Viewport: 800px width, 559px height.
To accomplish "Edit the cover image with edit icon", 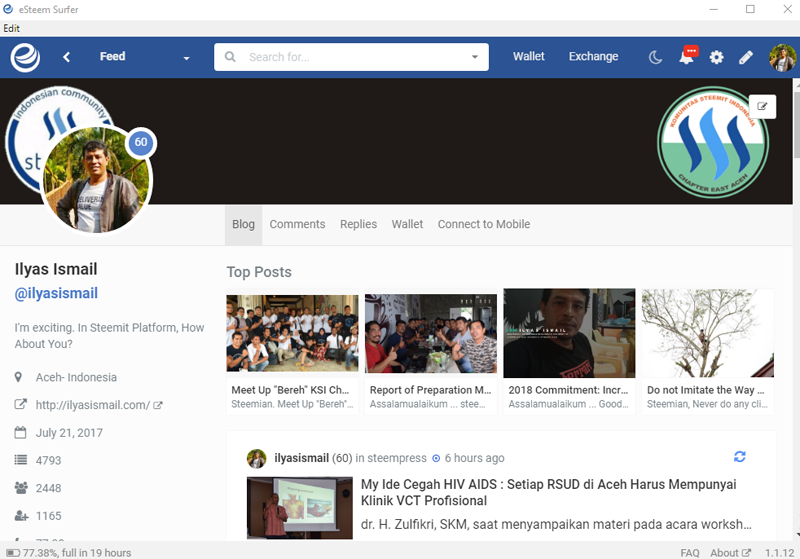I will 762,106.
